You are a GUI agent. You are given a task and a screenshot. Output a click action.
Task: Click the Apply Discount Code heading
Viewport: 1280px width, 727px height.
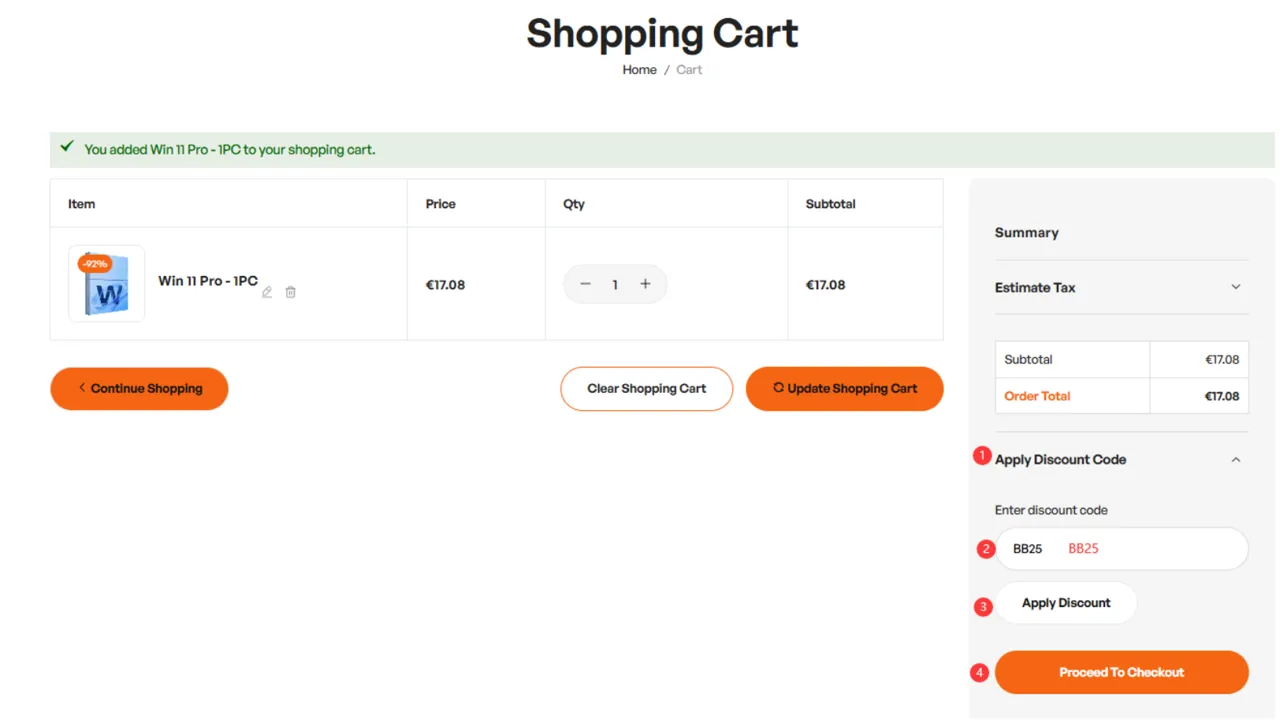click(x=1060, y=460)
